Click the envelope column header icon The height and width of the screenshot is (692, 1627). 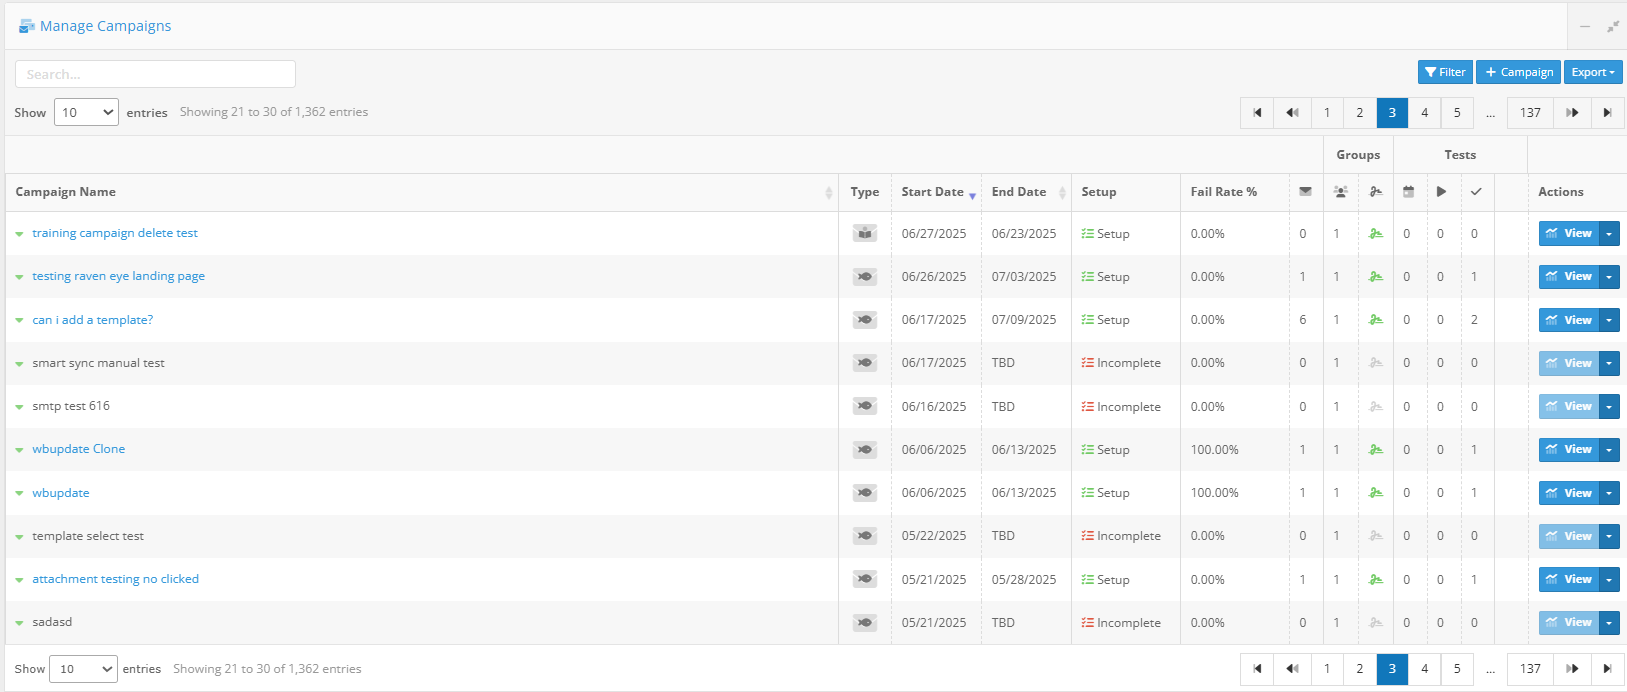tap(1305, 192)
